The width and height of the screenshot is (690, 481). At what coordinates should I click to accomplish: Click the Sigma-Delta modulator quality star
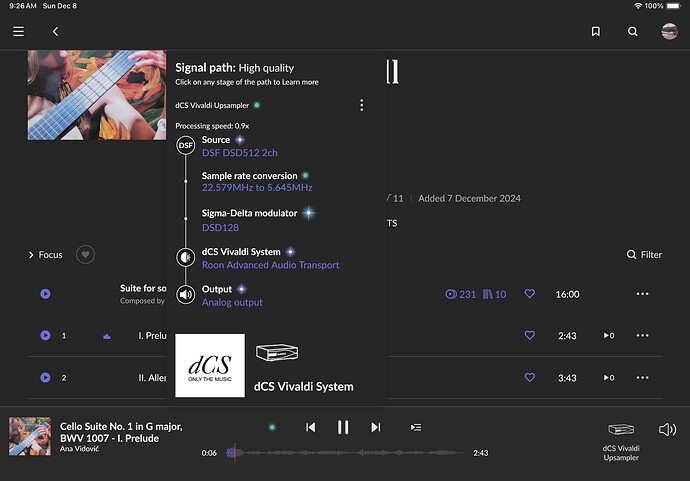[x=308, y=213]
